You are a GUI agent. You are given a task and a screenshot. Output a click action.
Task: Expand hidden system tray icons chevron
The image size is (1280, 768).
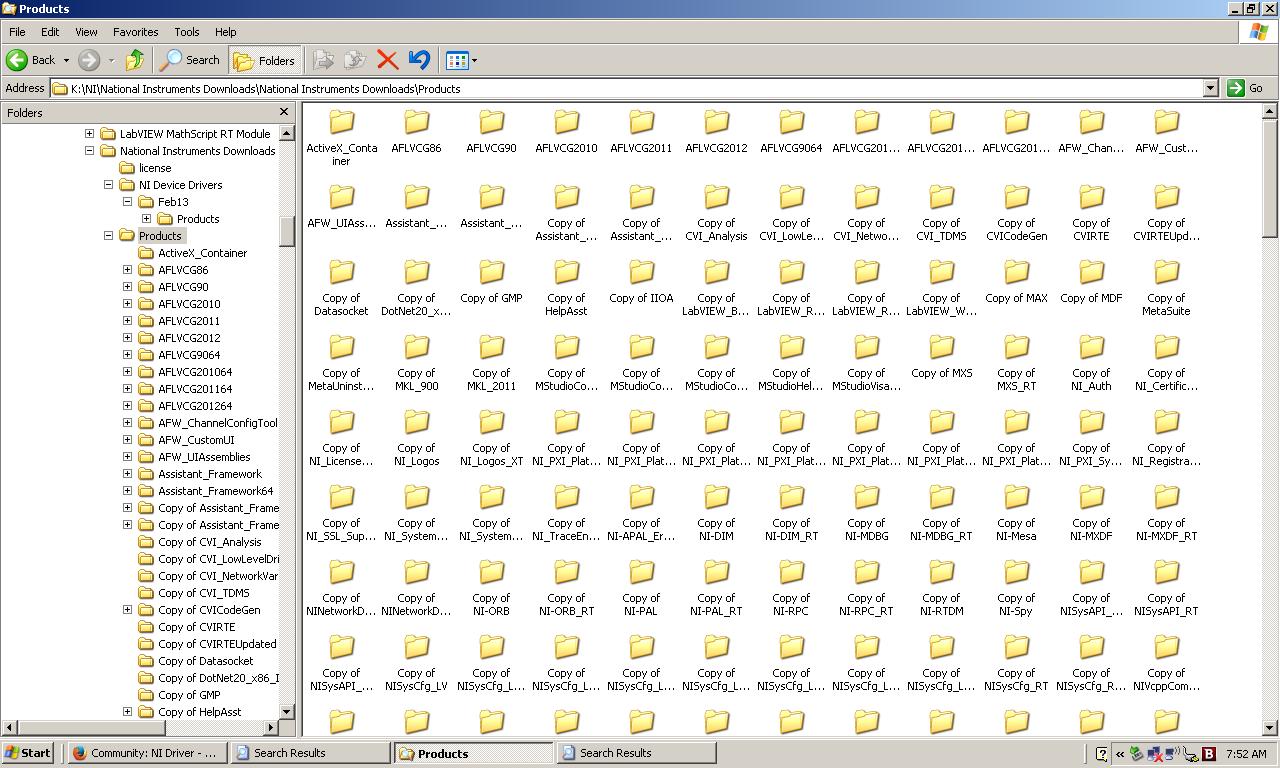point(1120,754)
